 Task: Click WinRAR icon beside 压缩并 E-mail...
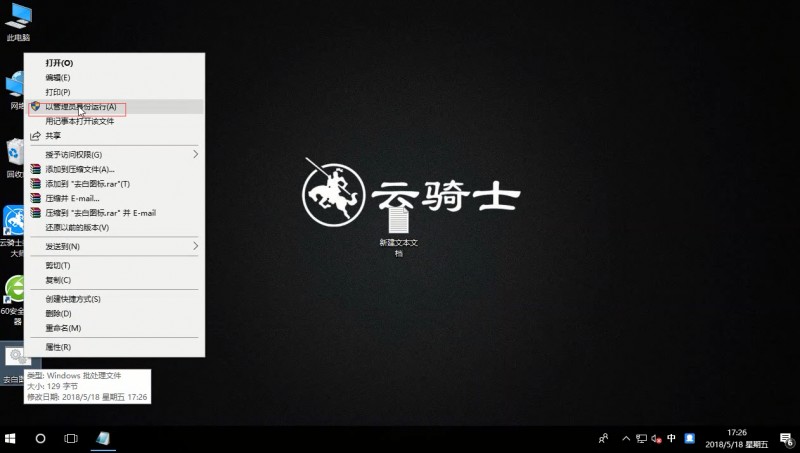pyautogui.click(x=35, y=198)
